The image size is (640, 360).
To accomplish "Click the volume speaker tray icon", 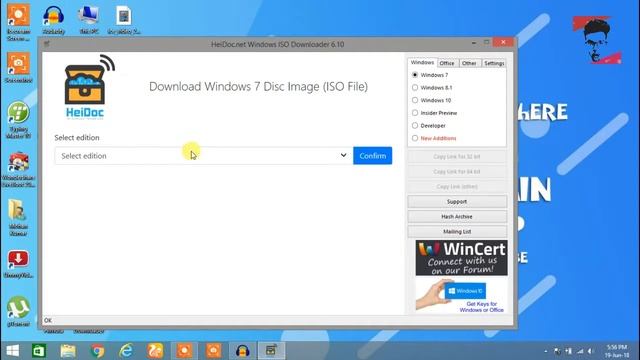I will pos(591,351).
